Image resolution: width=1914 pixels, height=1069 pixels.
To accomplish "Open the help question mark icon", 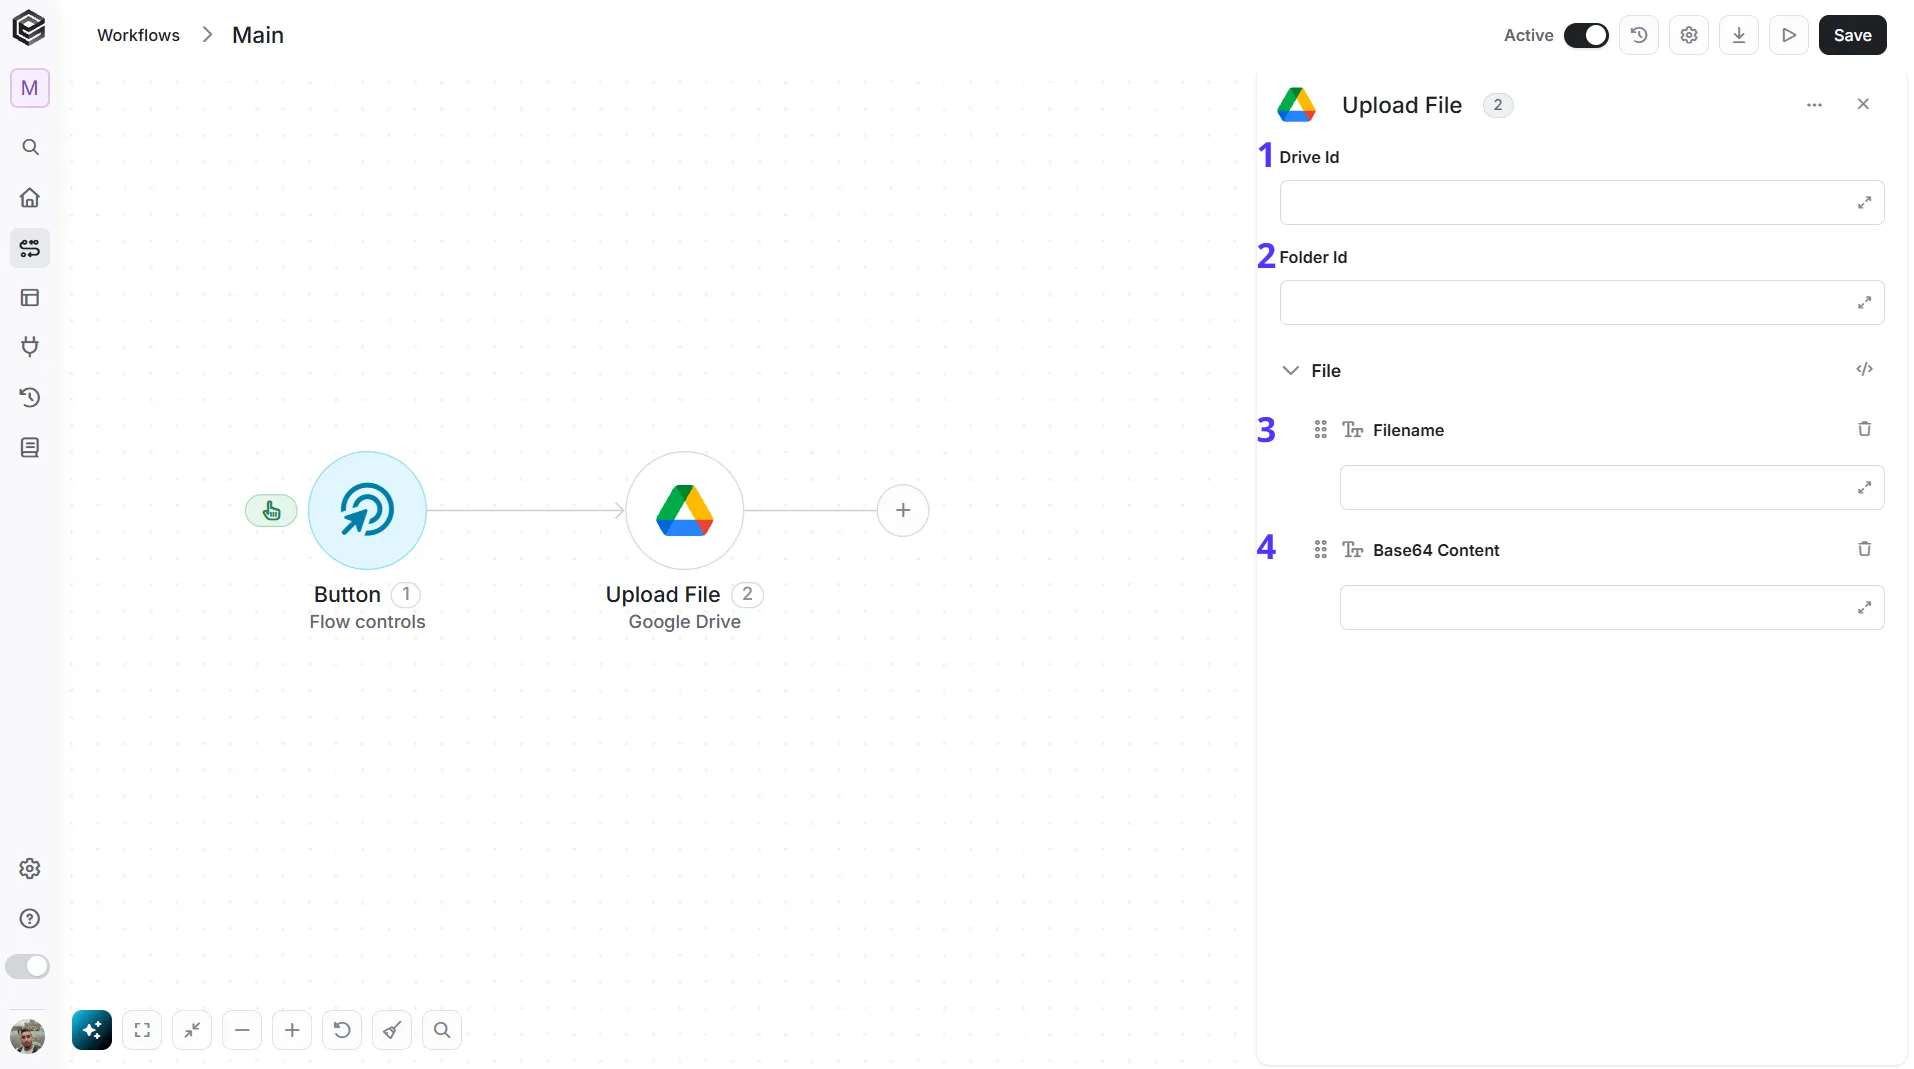I will click(x=30, y=919).
